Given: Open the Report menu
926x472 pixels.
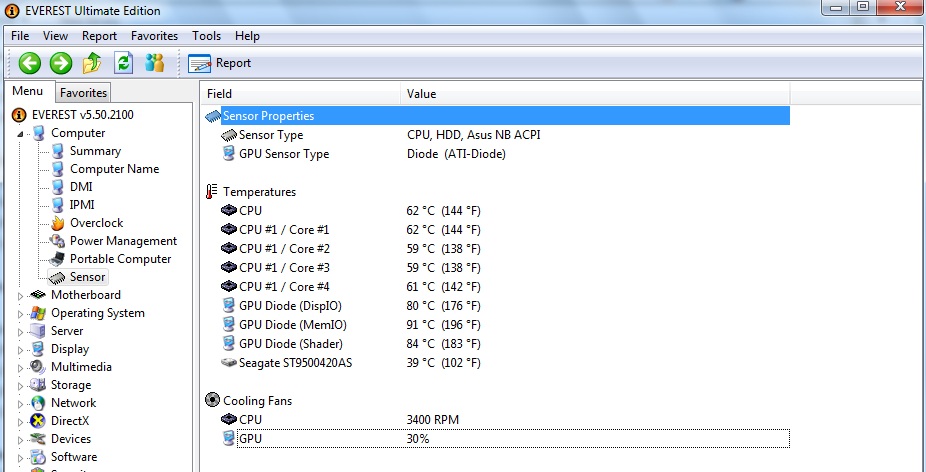Looking at the screenshot, I should pos(99,36).
